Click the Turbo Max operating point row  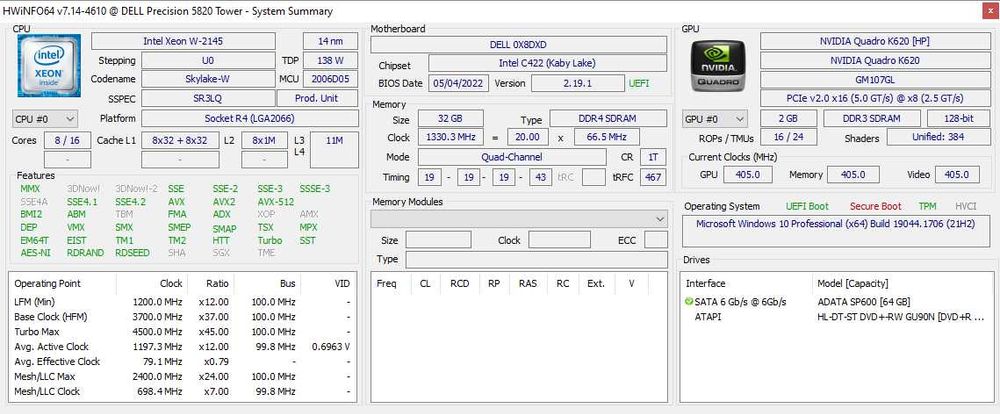(x=182, y=332)
